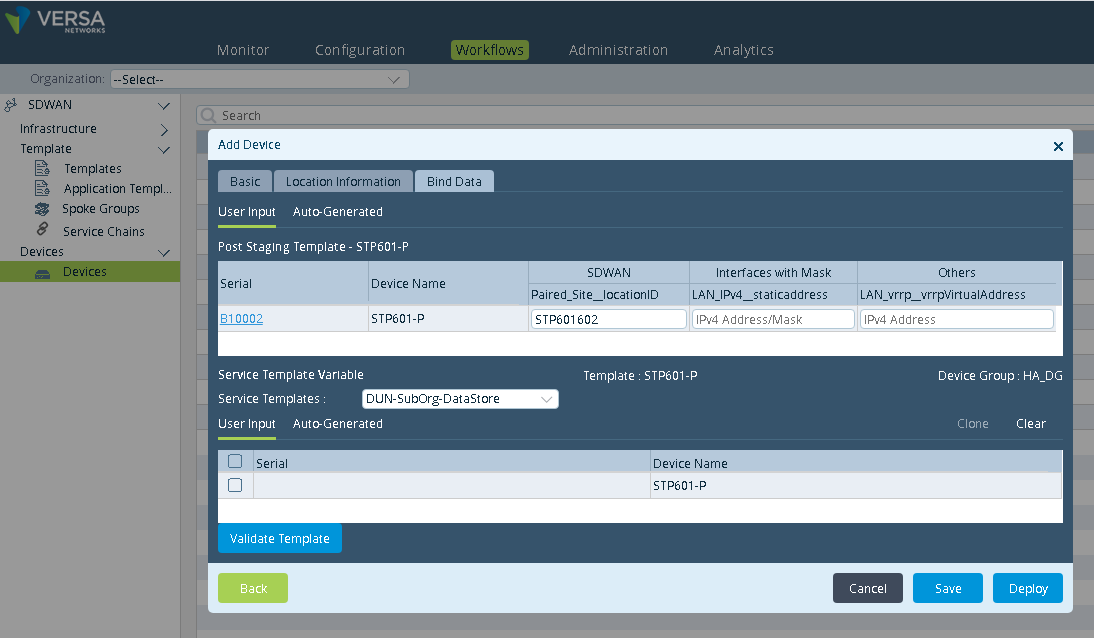Open the Administration menu

pyautogui.click(x=618, y=50)
